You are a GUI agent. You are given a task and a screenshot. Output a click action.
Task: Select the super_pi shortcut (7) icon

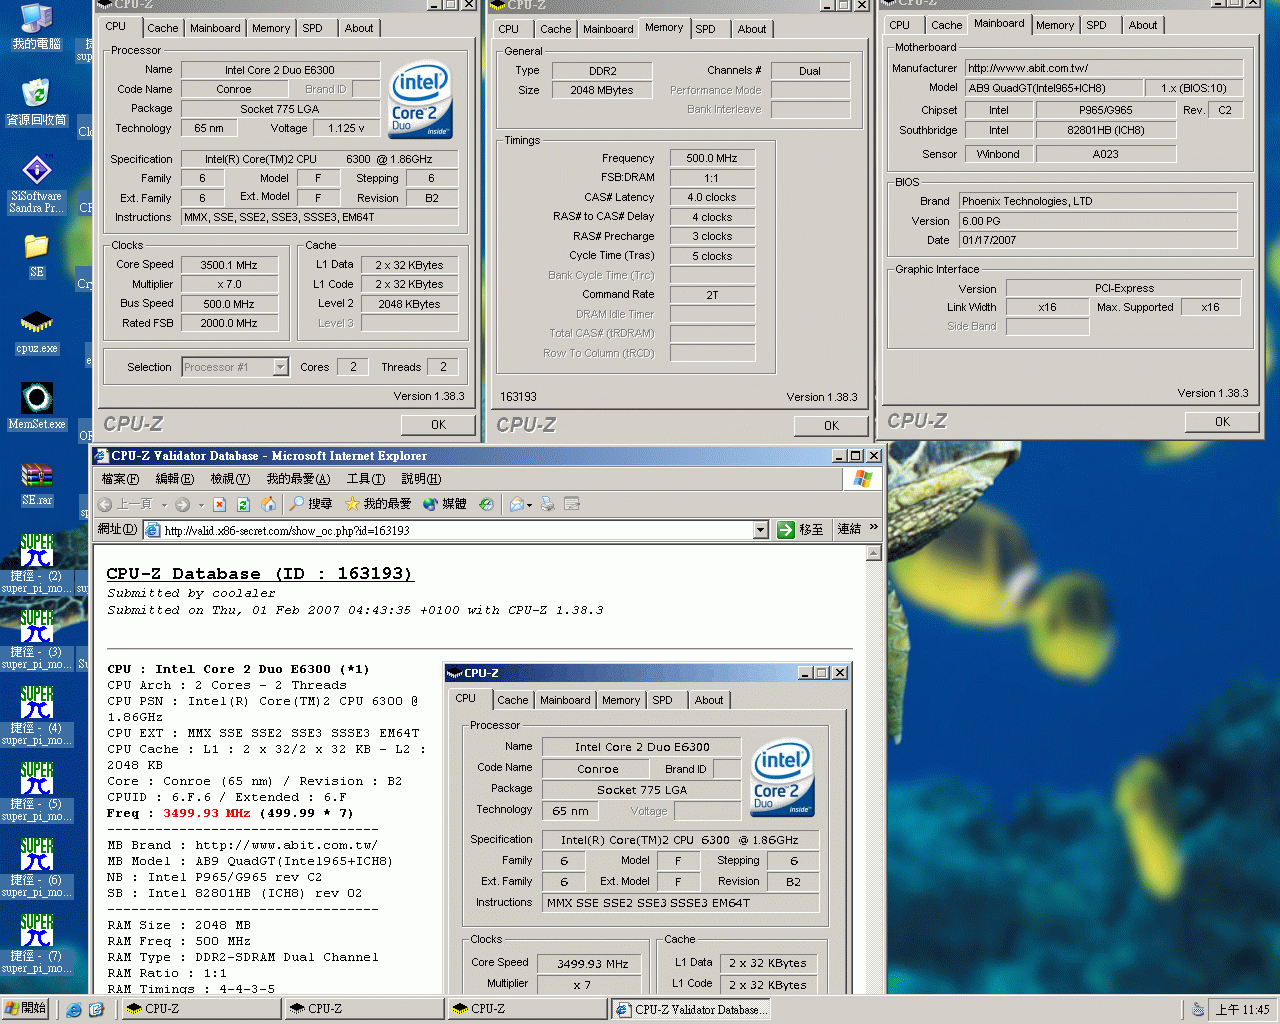click(37, 944)
